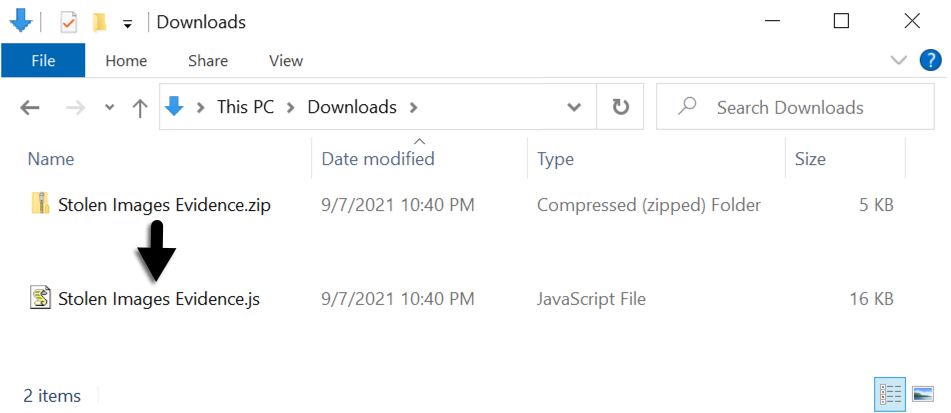The width and height of the screenshot is (951, 413).
Task: Open recent locations dropdown arrow
Action: click(109, 108)
